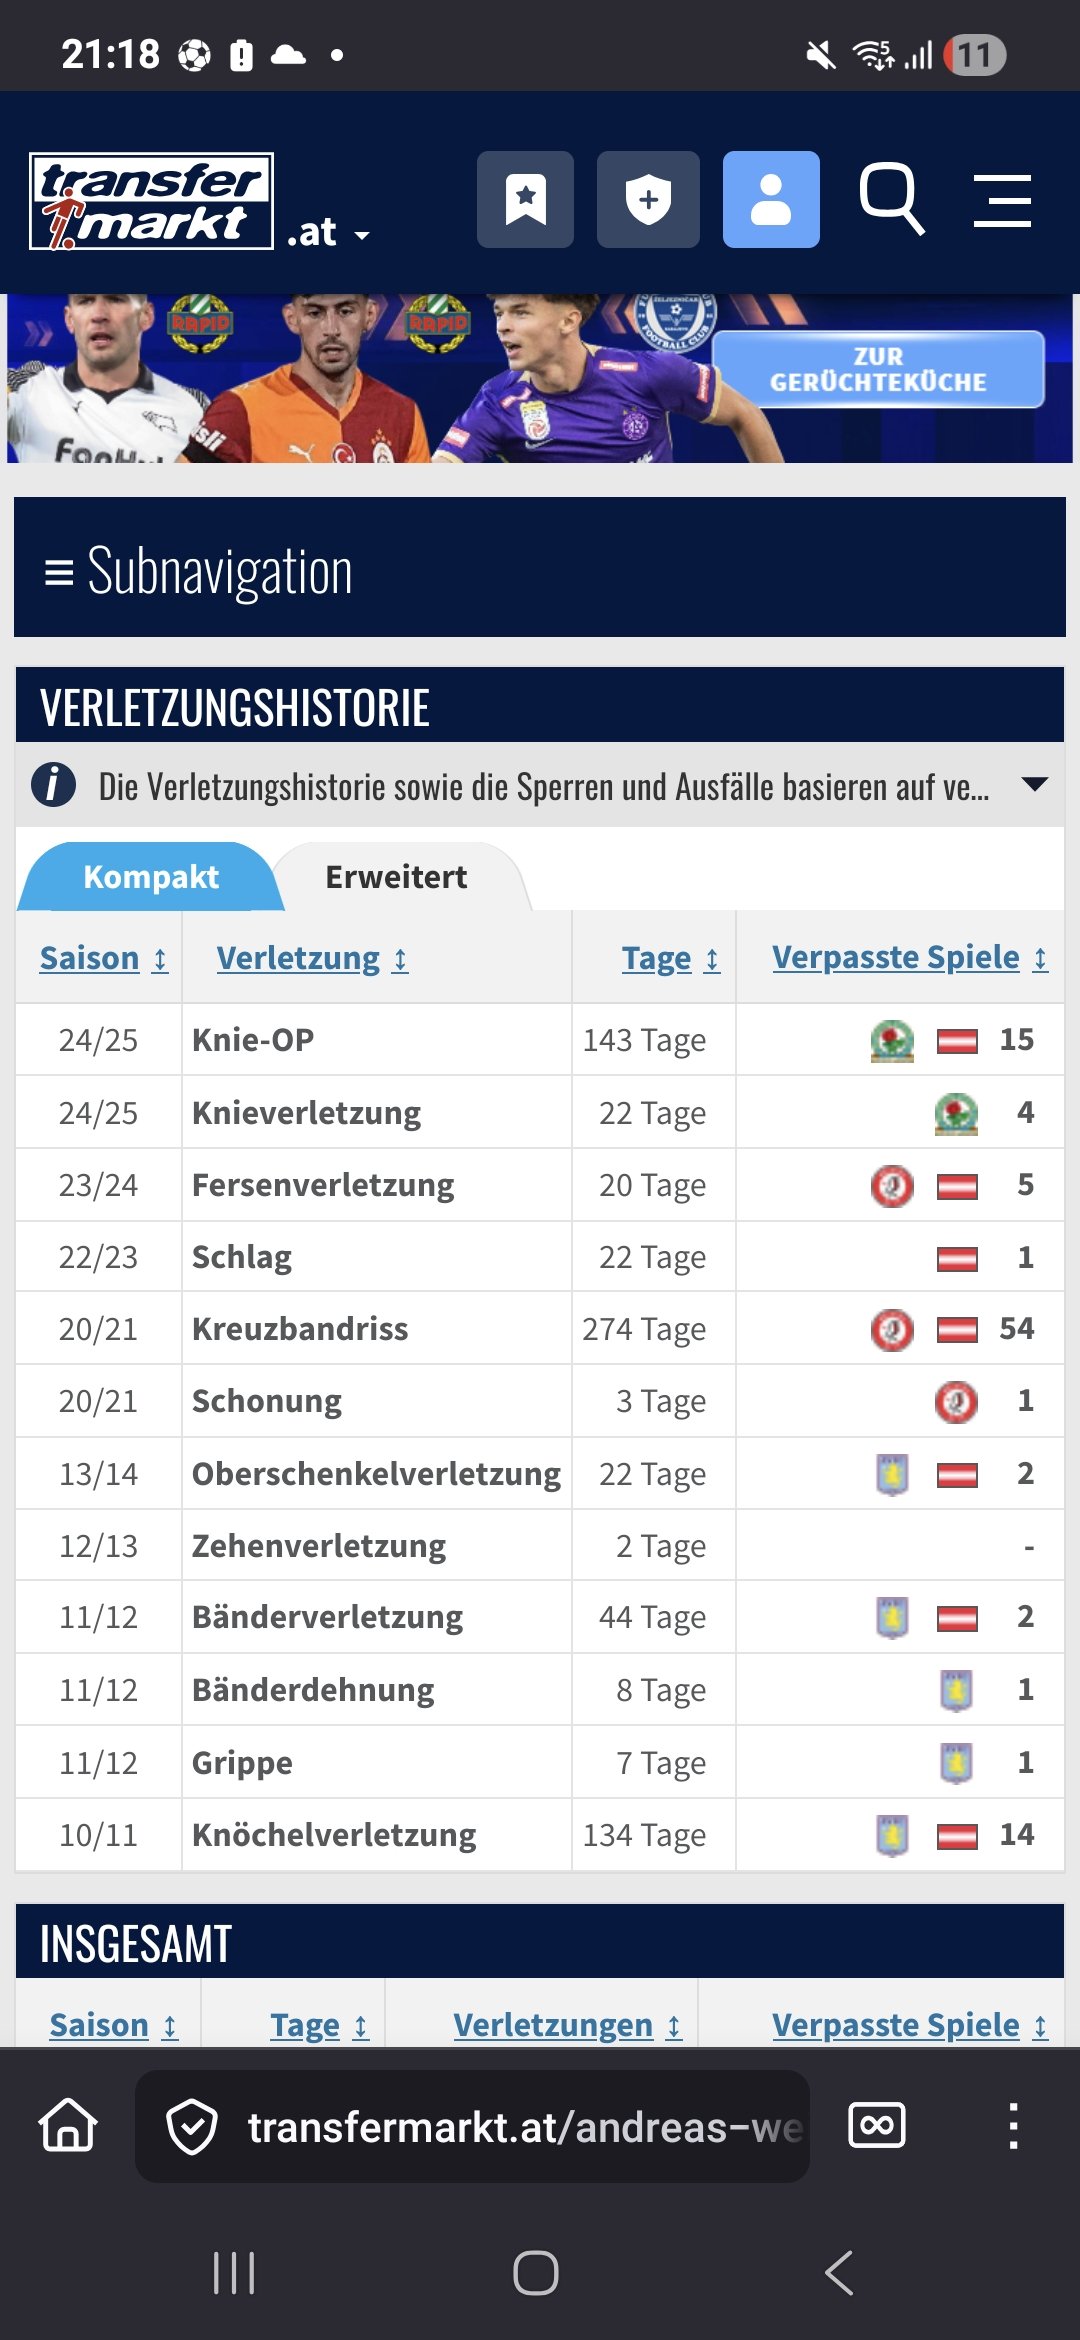Open the bookmark watchlist icon
The width and height of the screenshot is (1080, 2340).
coord(525,200)
